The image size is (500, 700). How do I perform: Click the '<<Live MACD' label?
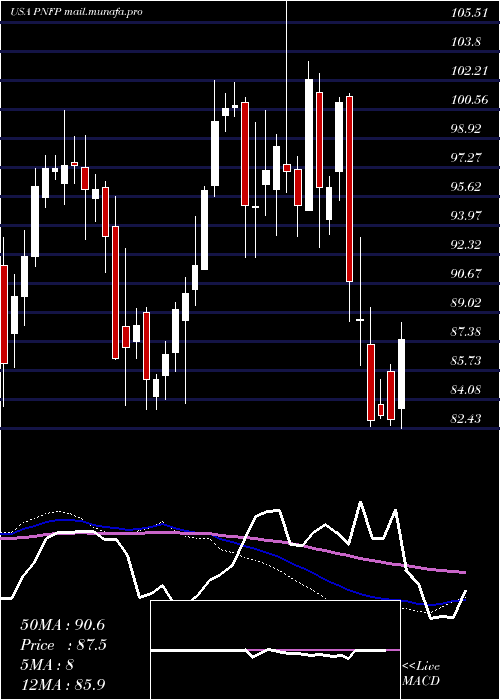tap(421, 674)
